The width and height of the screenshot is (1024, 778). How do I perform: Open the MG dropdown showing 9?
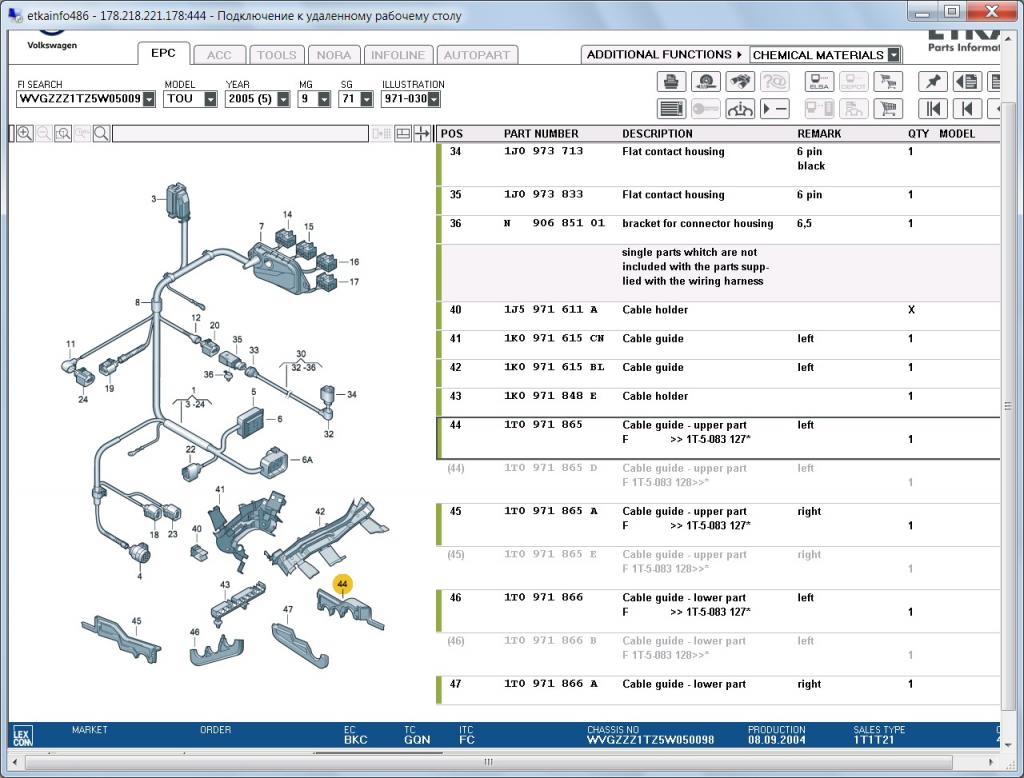tap(324, 99)
